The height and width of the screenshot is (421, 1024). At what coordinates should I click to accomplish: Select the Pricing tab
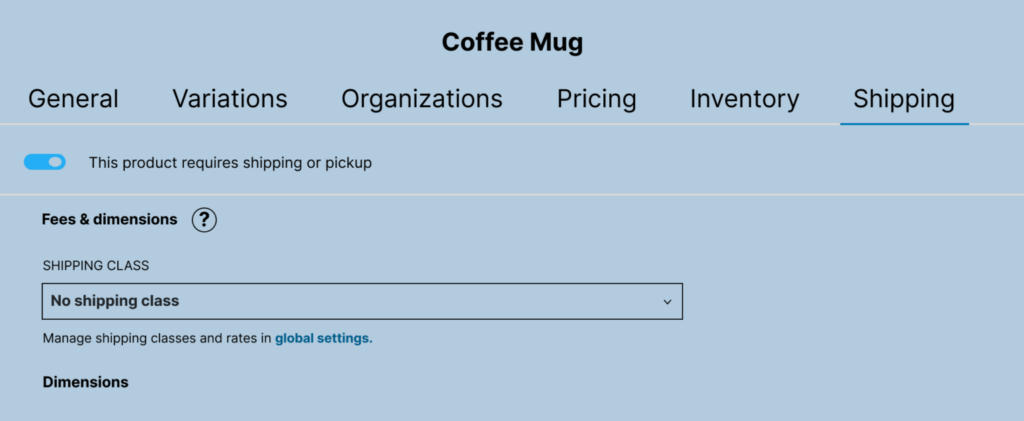(596, 99)
